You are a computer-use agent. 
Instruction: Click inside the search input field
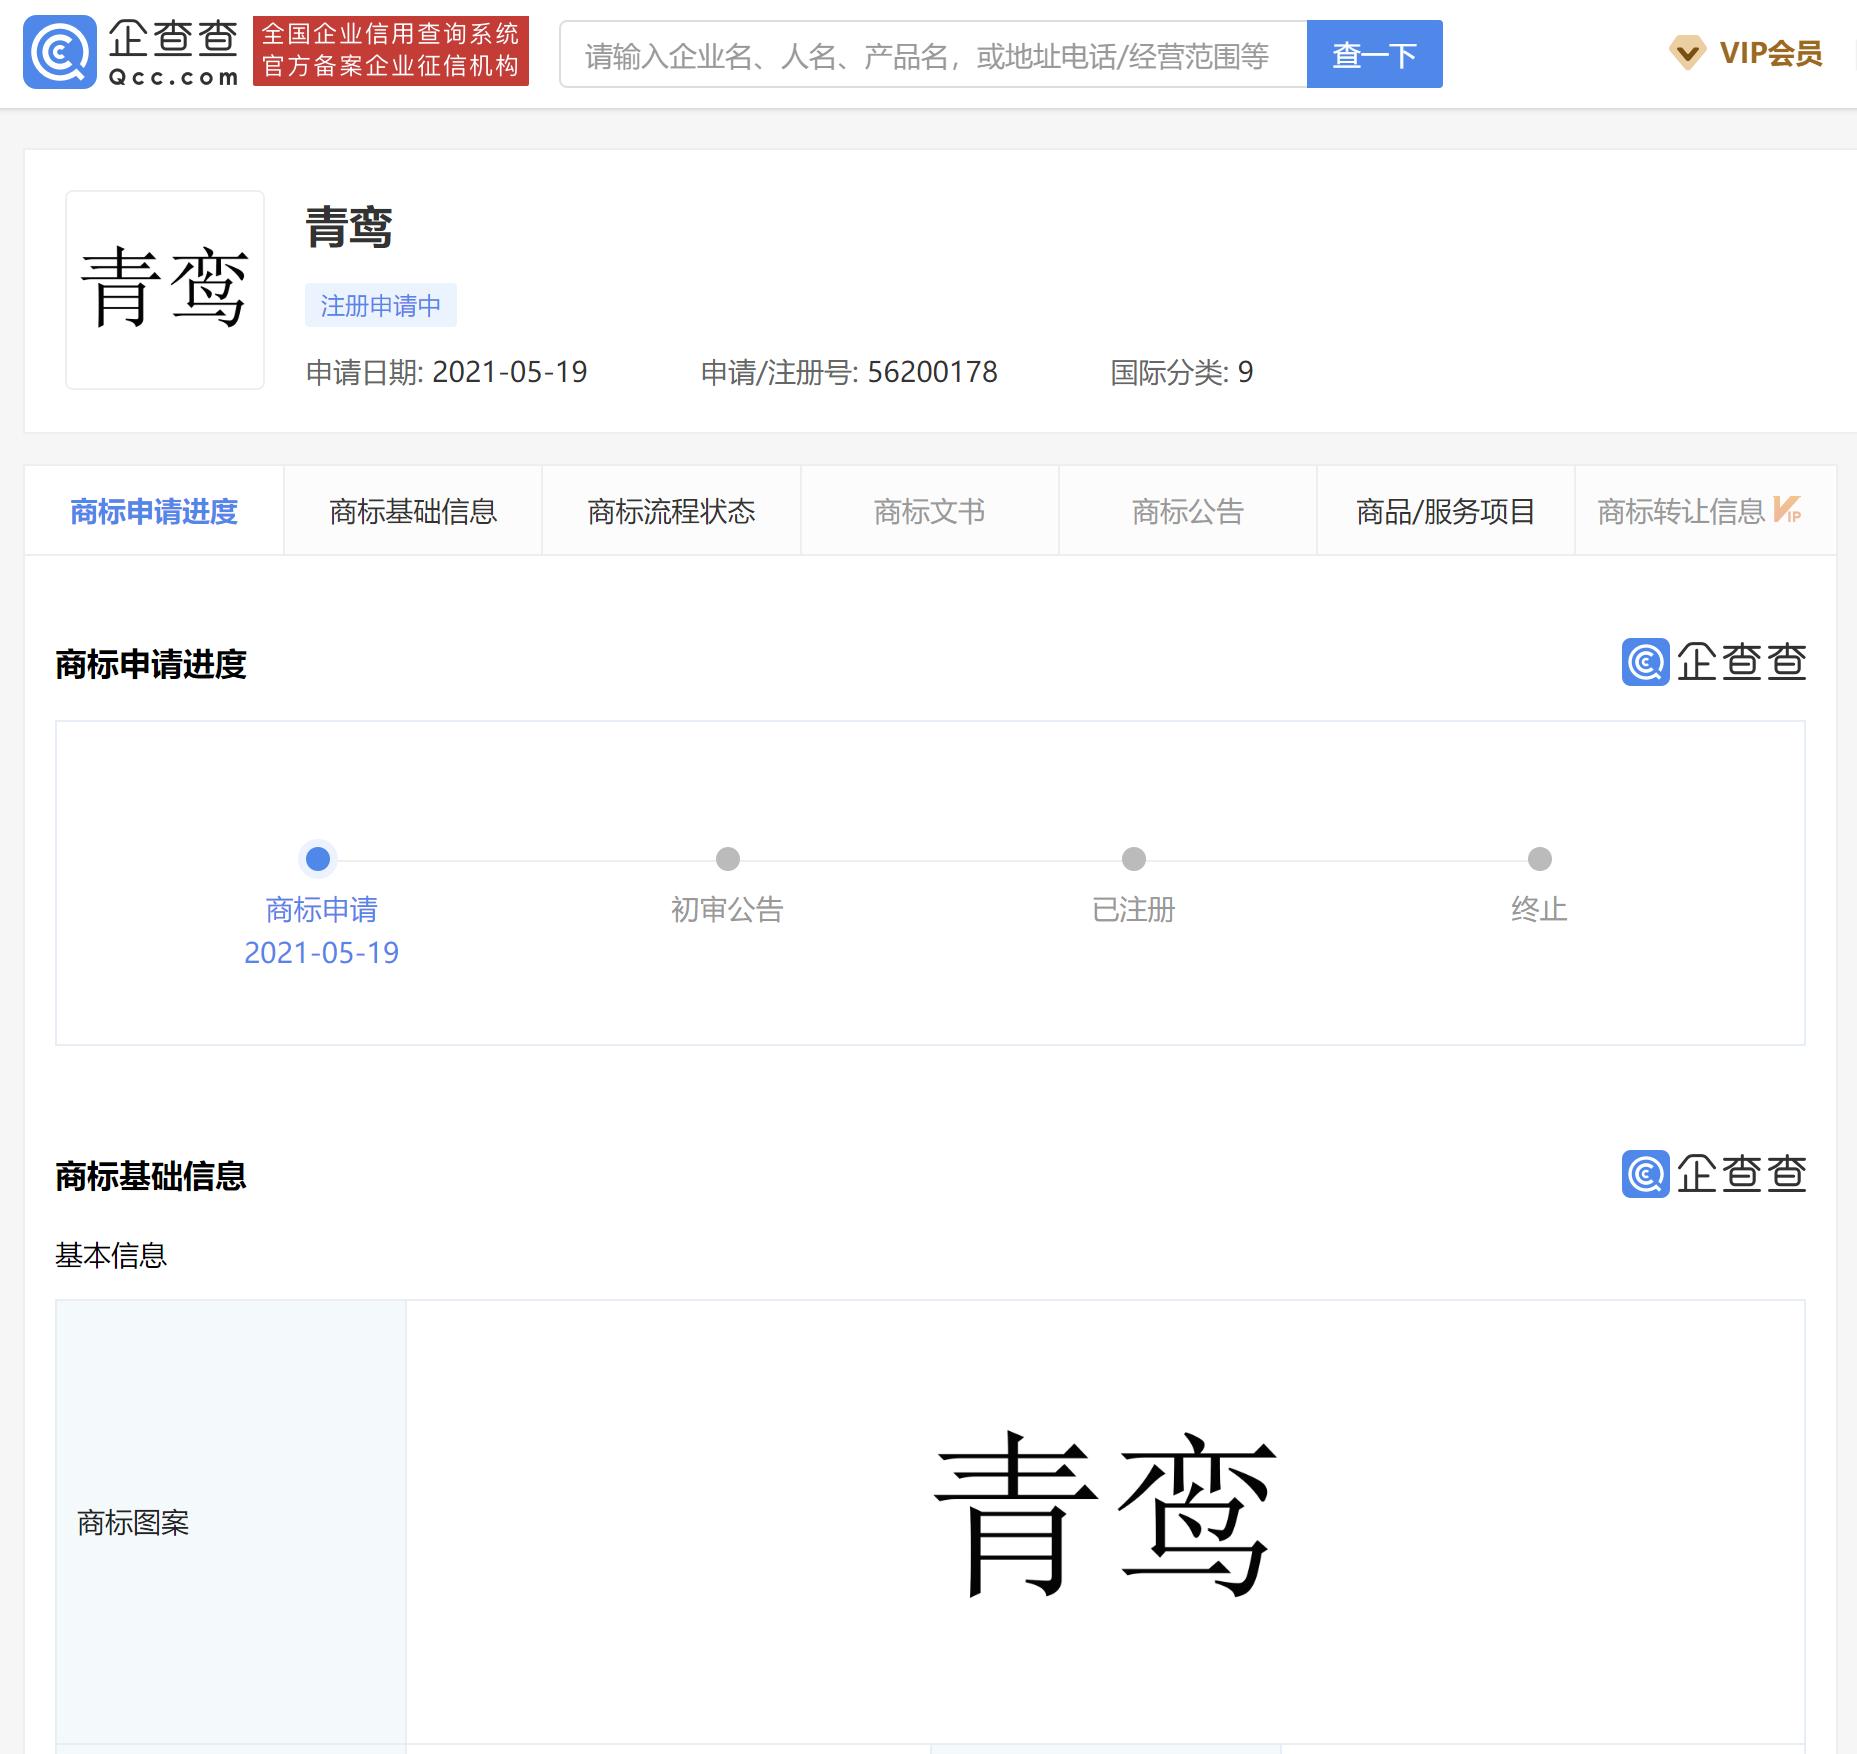(930, 55)
